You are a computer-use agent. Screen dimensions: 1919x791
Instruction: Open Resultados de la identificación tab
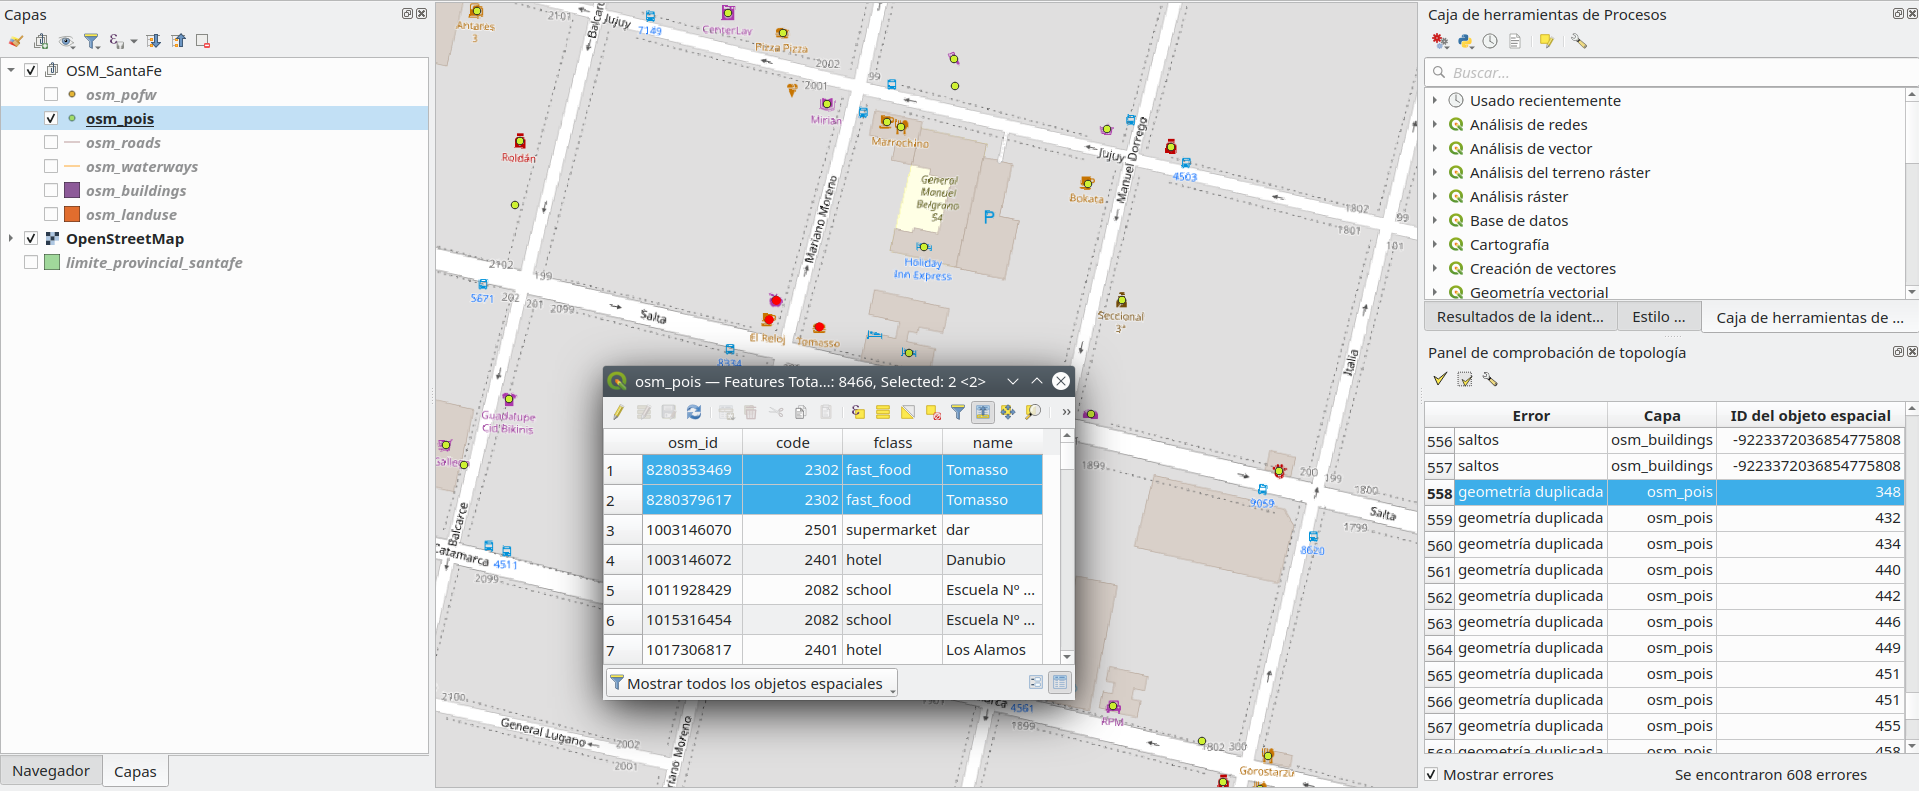point(1520,317)
